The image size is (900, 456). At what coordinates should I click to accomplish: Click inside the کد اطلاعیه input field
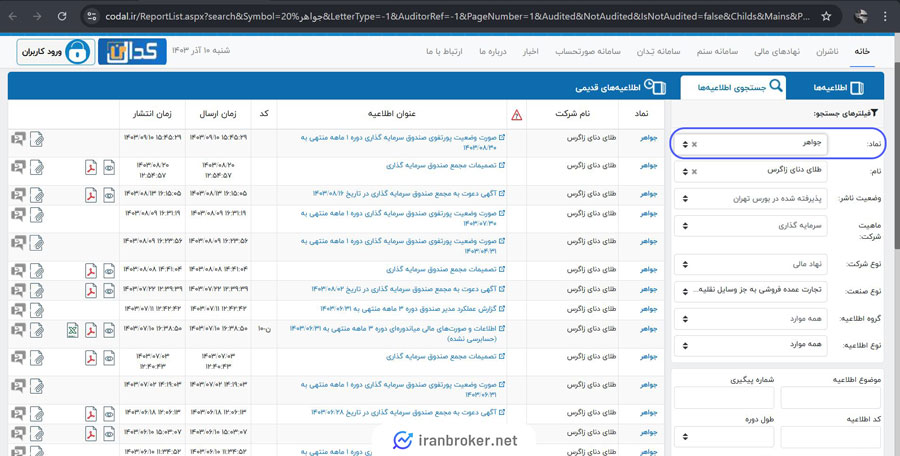[x=831, y=437]
